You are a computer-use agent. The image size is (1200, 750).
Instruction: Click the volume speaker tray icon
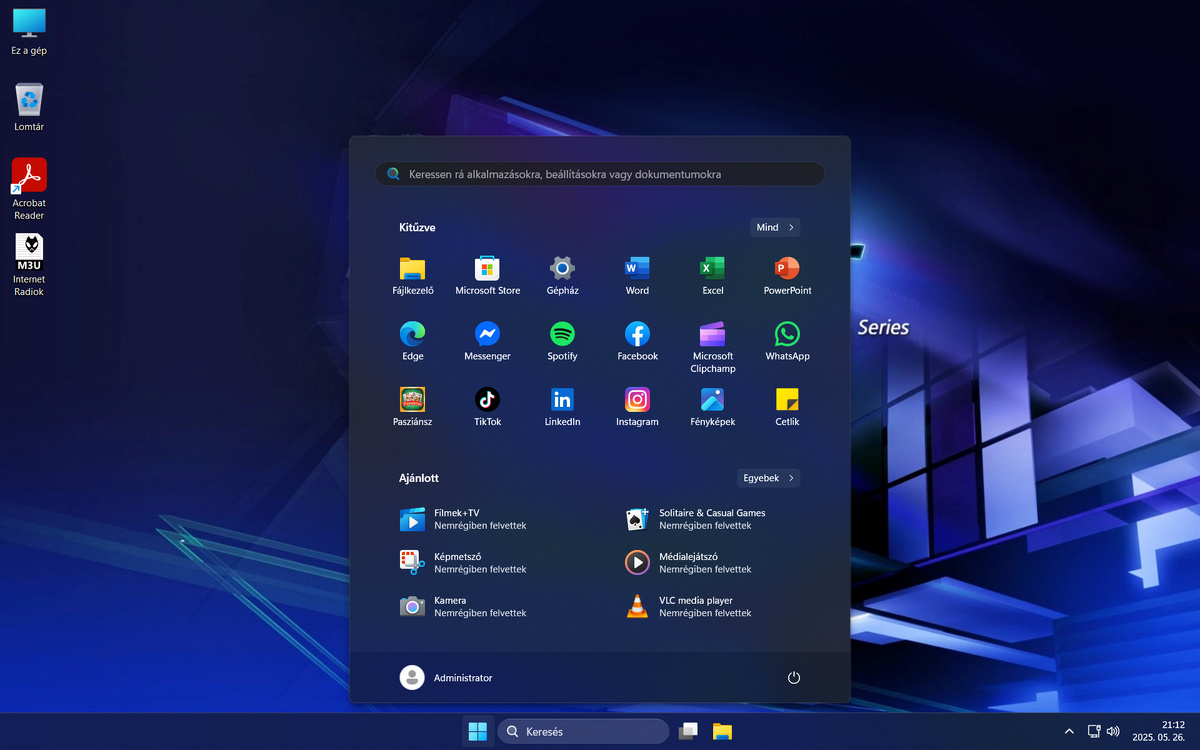1113,731
